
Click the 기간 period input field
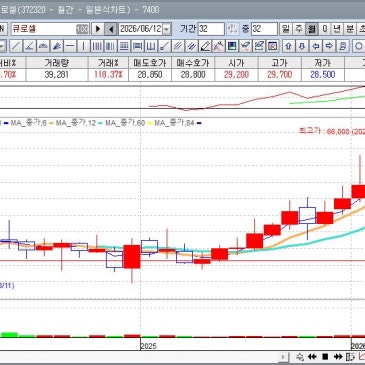[x=211, y=29]
